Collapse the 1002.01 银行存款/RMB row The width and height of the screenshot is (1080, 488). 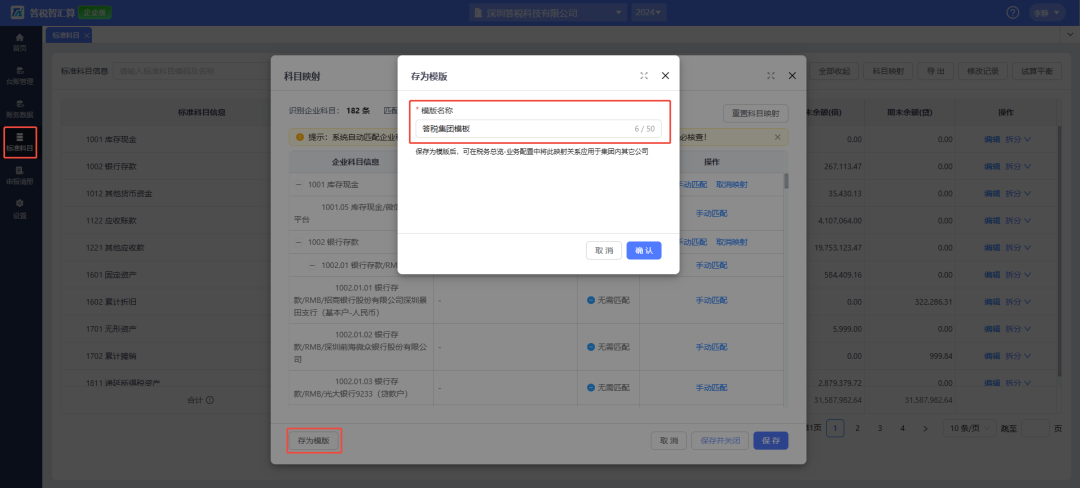pos(312,265)
